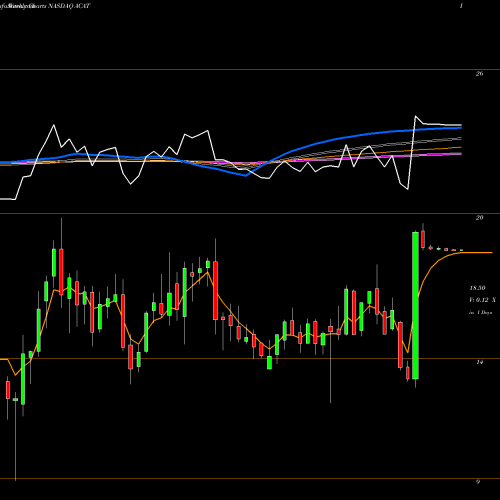
Task: Click the 'in 1 Days' text
Action: click(x=480, y=313)
